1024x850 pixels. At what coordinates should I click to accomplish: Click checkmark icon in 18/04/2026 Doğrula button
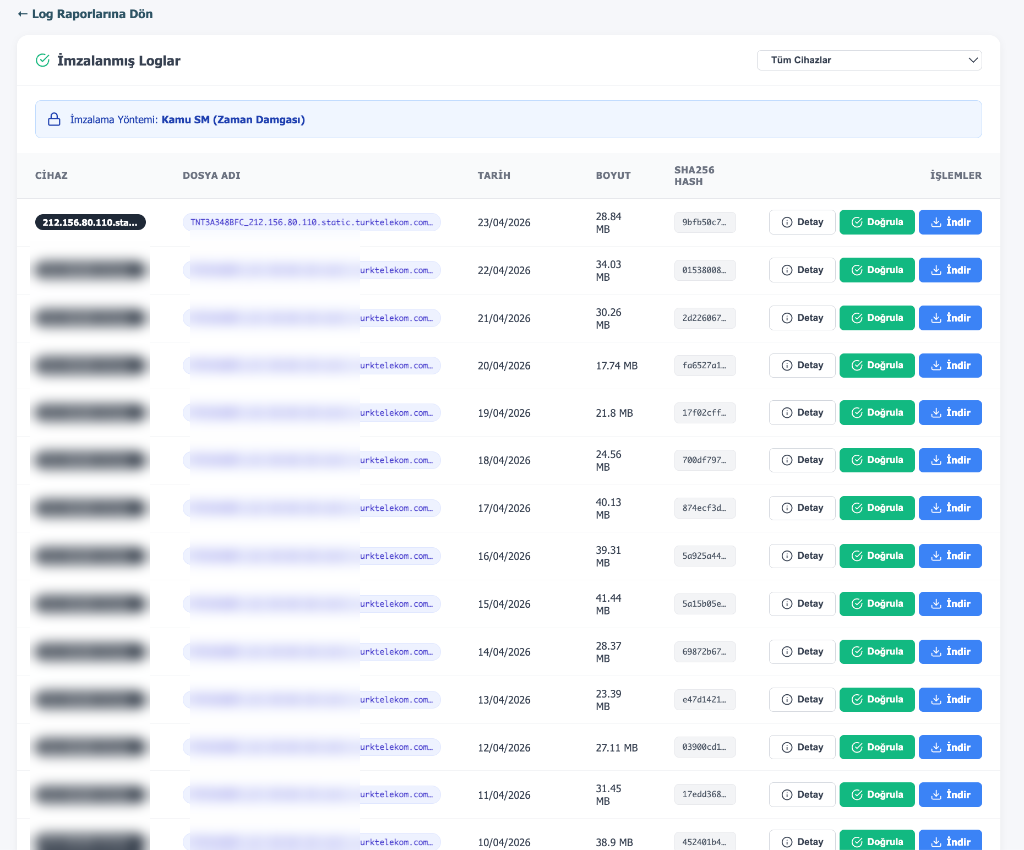coord(857,460)
